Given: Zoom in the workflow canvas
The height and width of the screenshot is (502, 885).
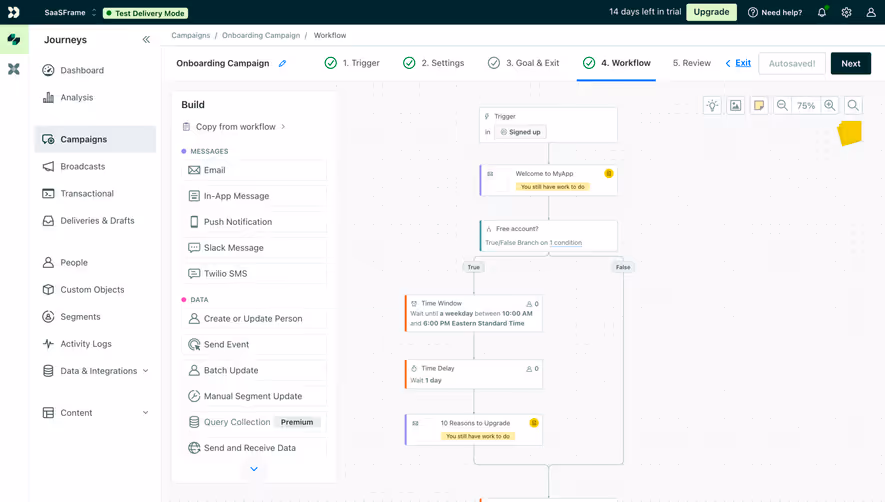Looking at the screenshot, I should (x=830, y=106).
